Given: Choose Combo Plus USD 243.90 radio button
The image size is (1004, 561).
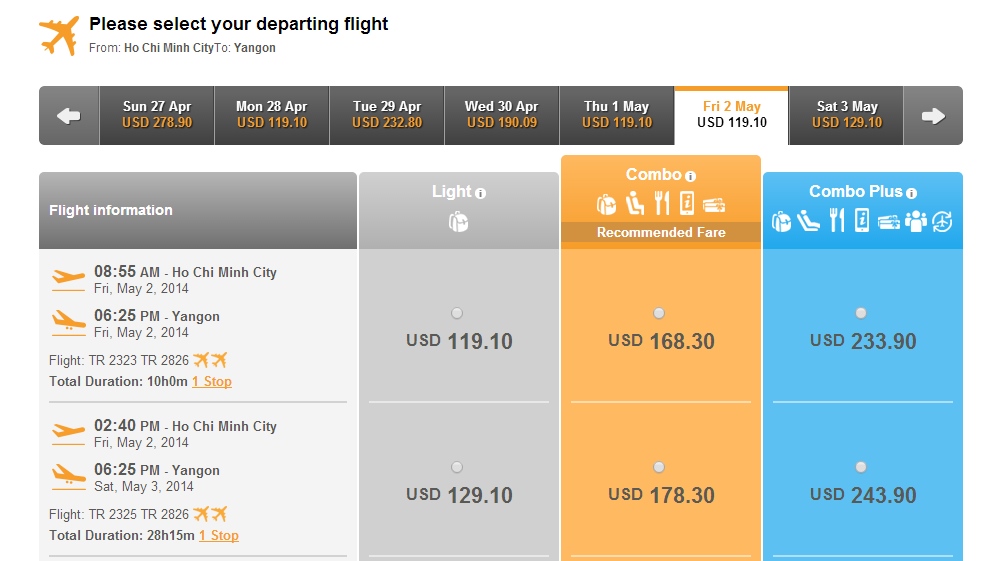Looking at the screenshot, I should (x=861, y=468).
